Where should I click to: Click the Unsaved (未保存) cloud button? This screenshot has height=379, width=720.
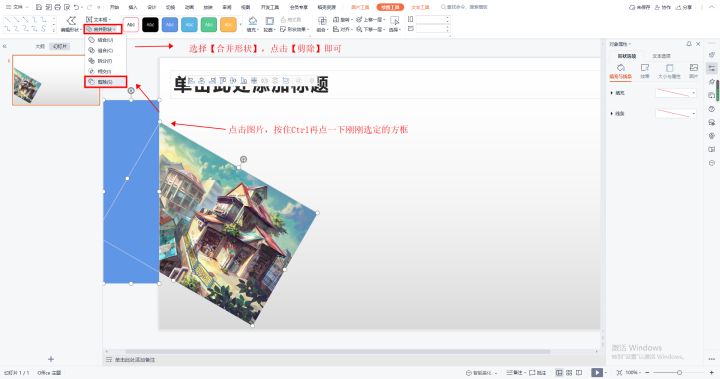639,7
